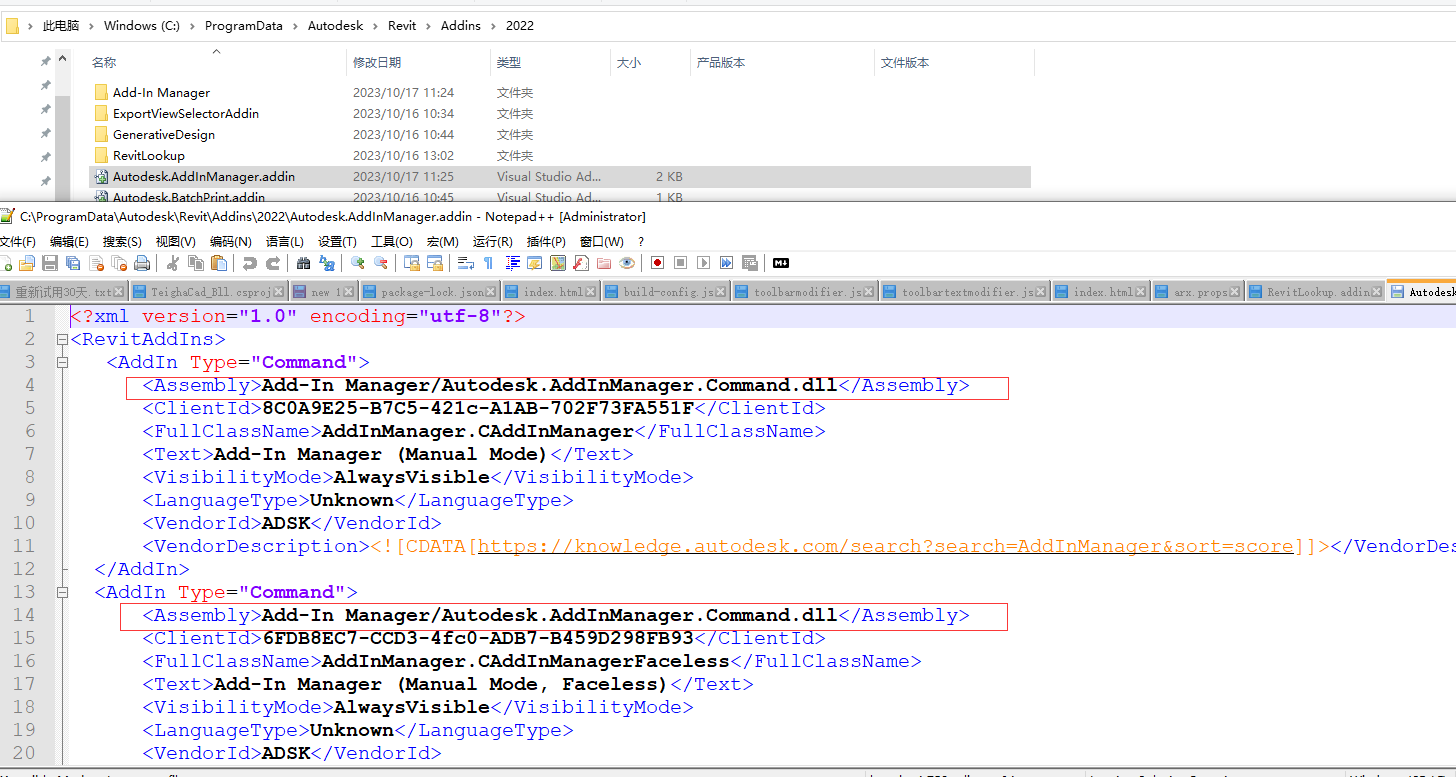The height and width of the screenshot is (777, 1456).
Task: Click line 8 VisibilityMode AlwaysVisible text
Action: coord(418,477)
